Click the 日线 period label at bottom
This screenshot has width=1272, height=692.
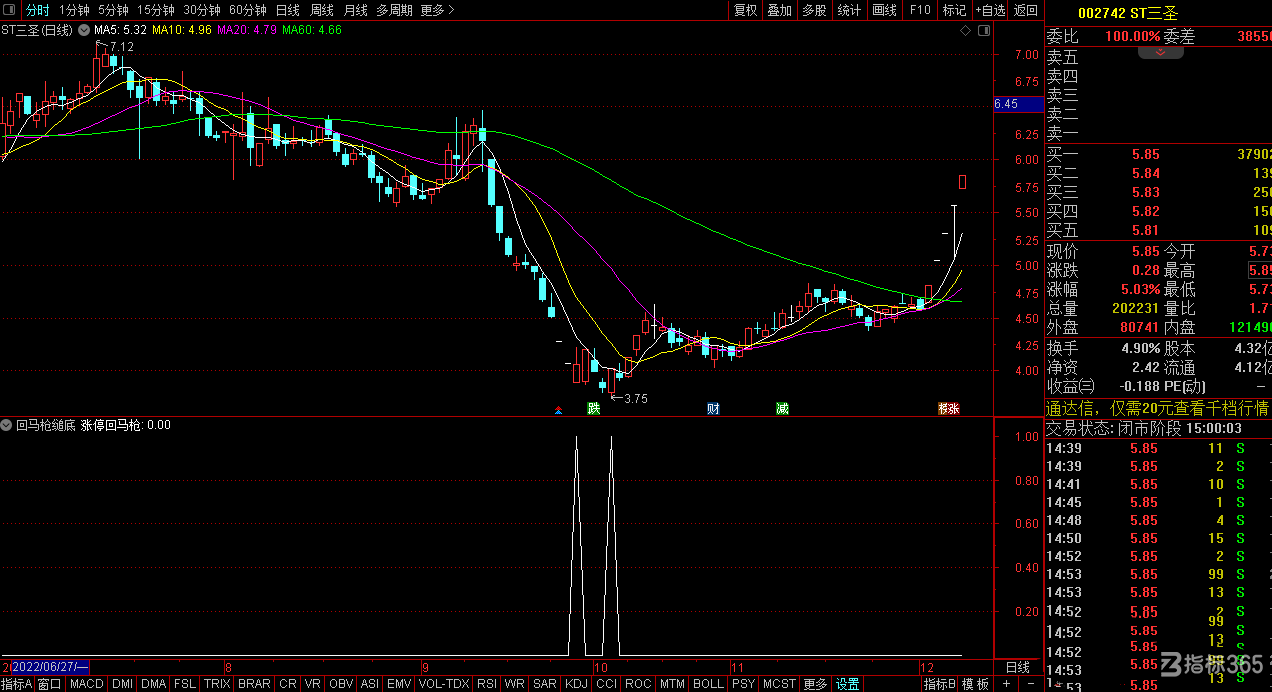tap(1017, 667)
